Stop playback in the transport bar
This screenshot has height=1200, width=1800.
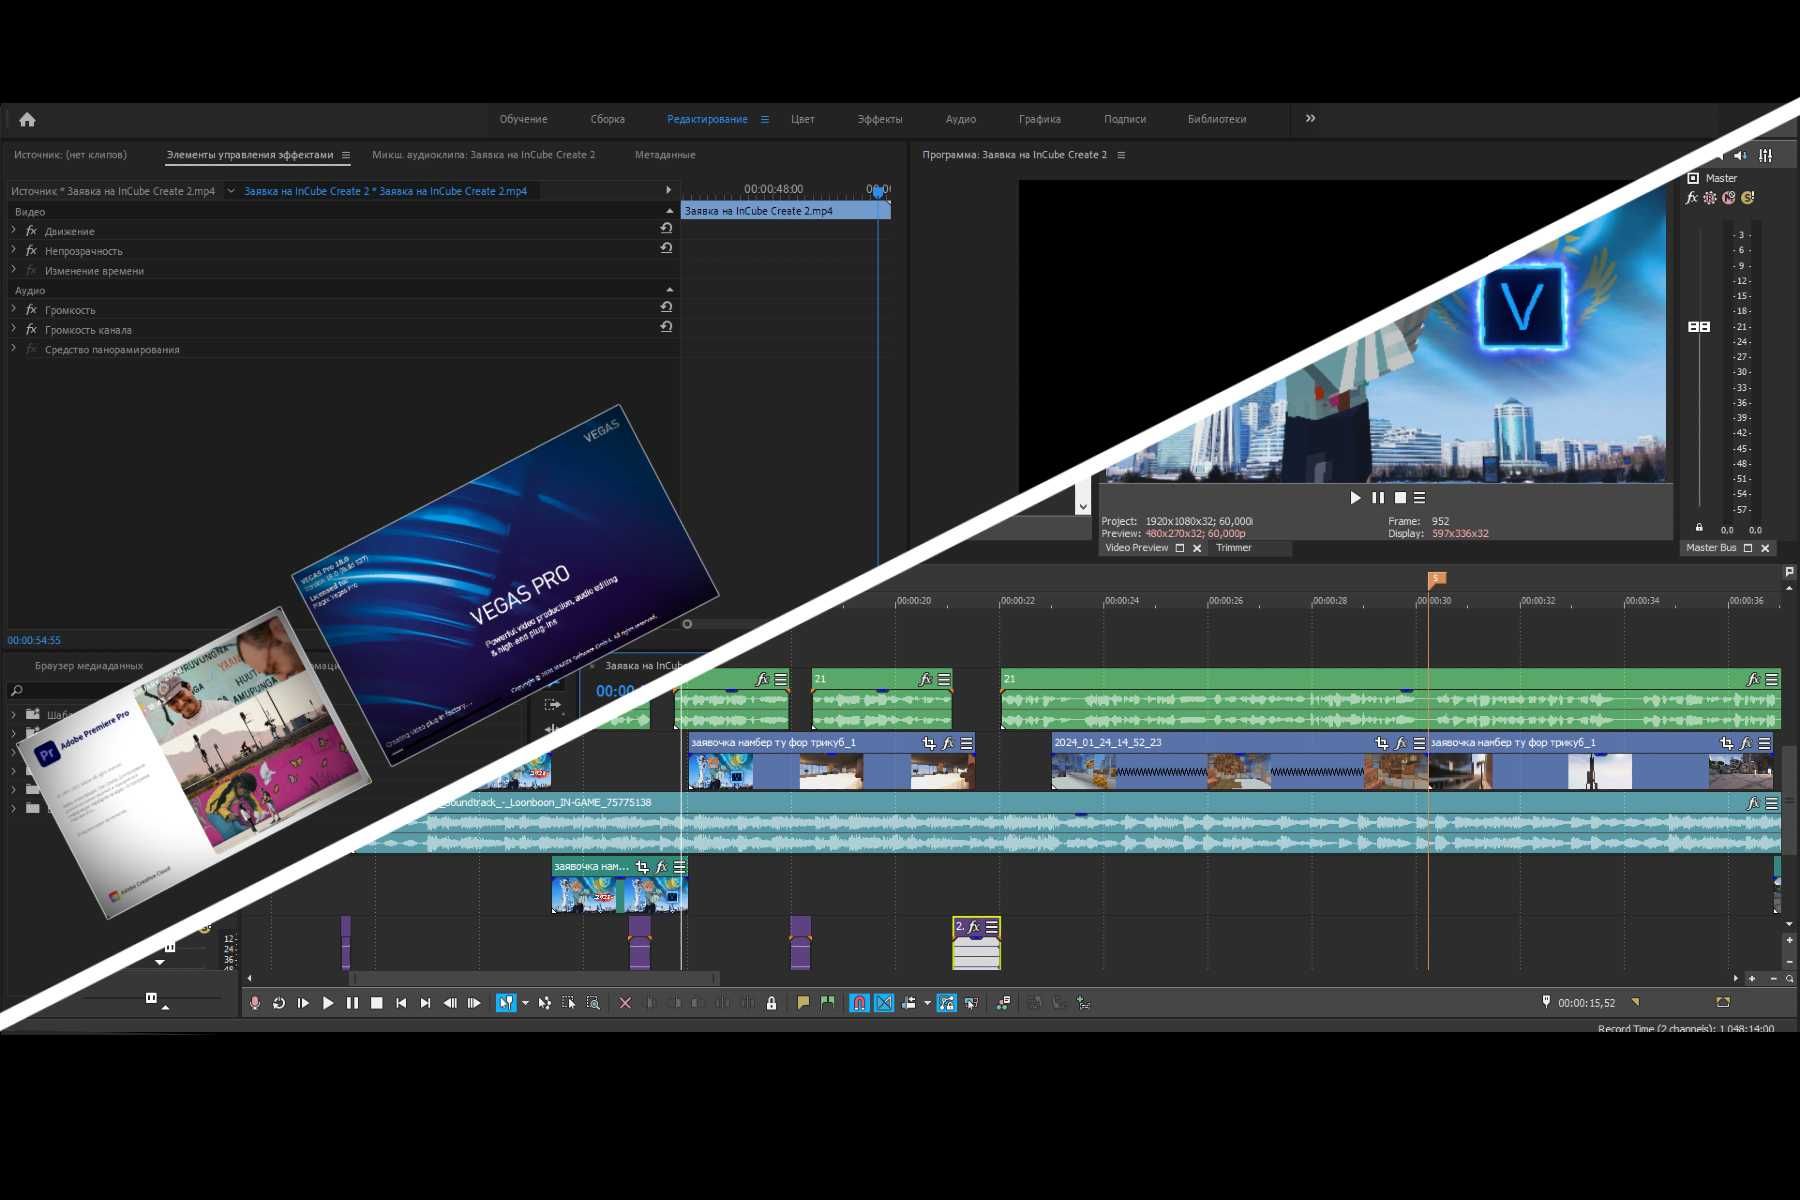pyautogui.click(x=376, y=1003)
